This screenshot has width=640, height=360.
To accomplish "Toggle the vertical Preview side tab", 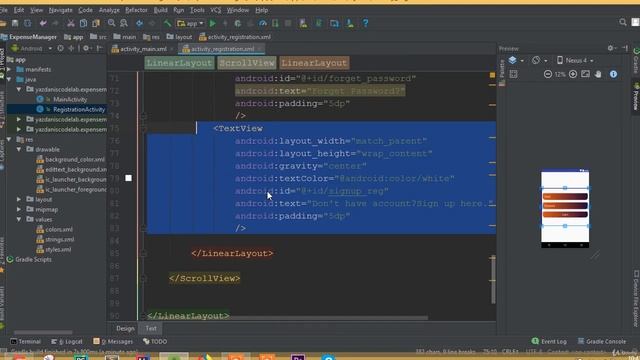I will [636, 97].
